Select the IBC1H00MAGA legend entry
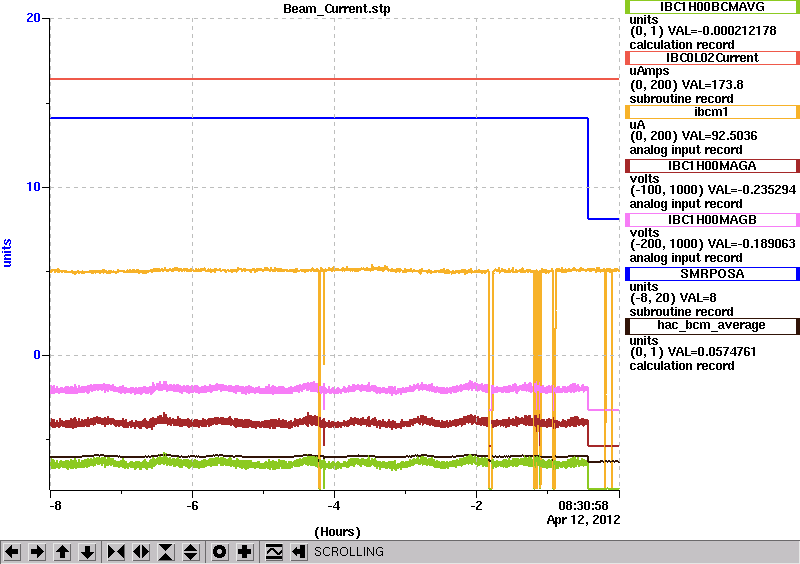The width and height of the screenshot is (800, 564). [712, 166]
